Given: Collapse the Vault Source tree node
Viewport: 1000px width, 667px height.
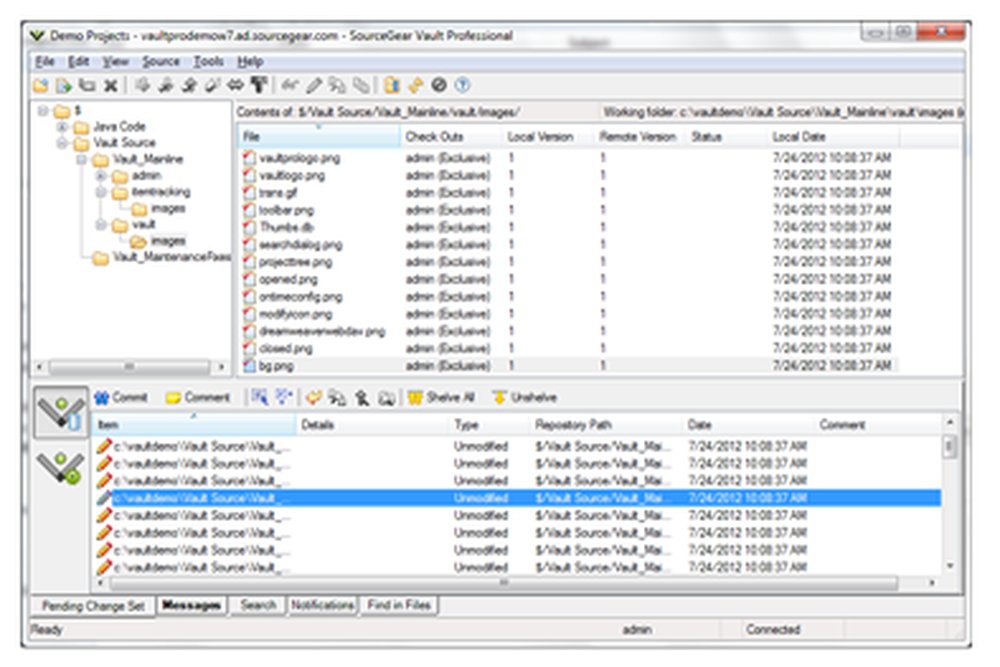Looking at the screenshot, I should (x=62, y=143).
